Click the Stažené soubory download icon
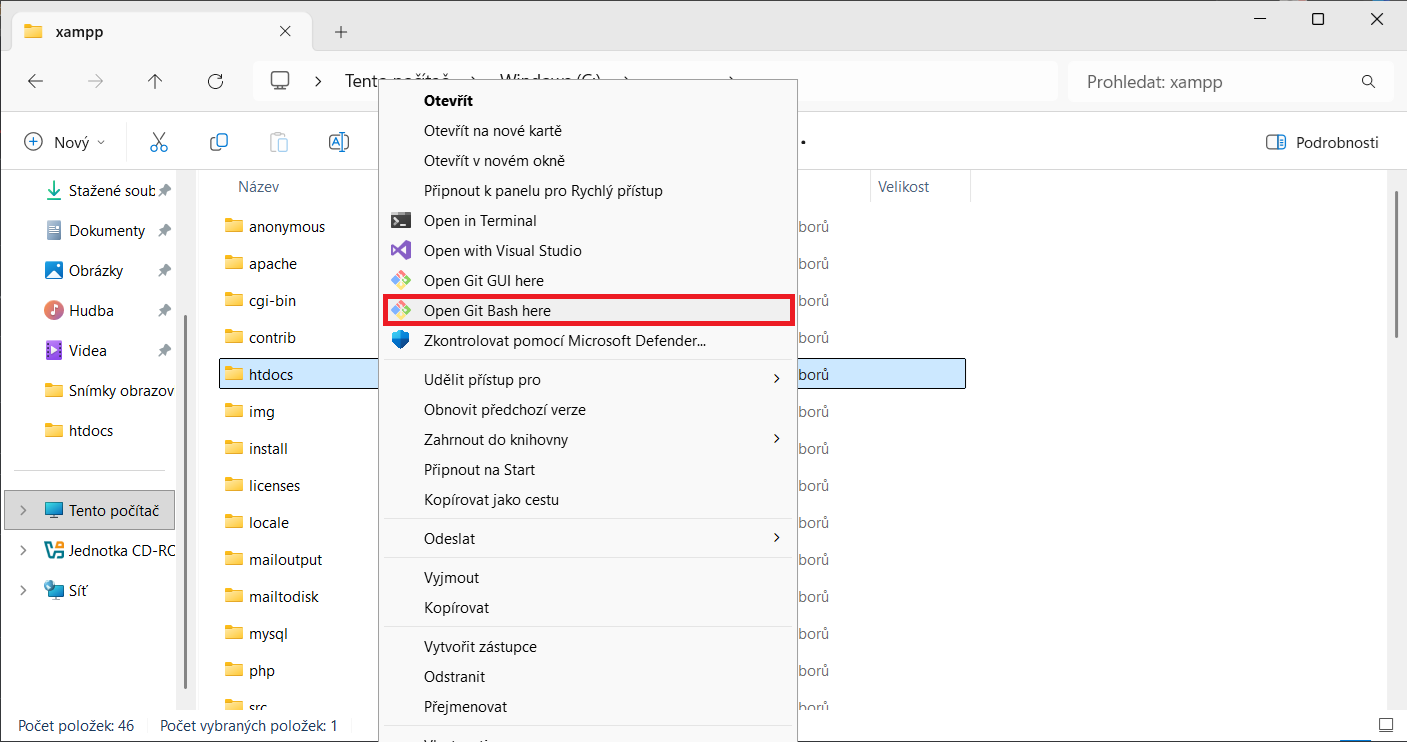The image size is (1407, 742). [54, 190]
